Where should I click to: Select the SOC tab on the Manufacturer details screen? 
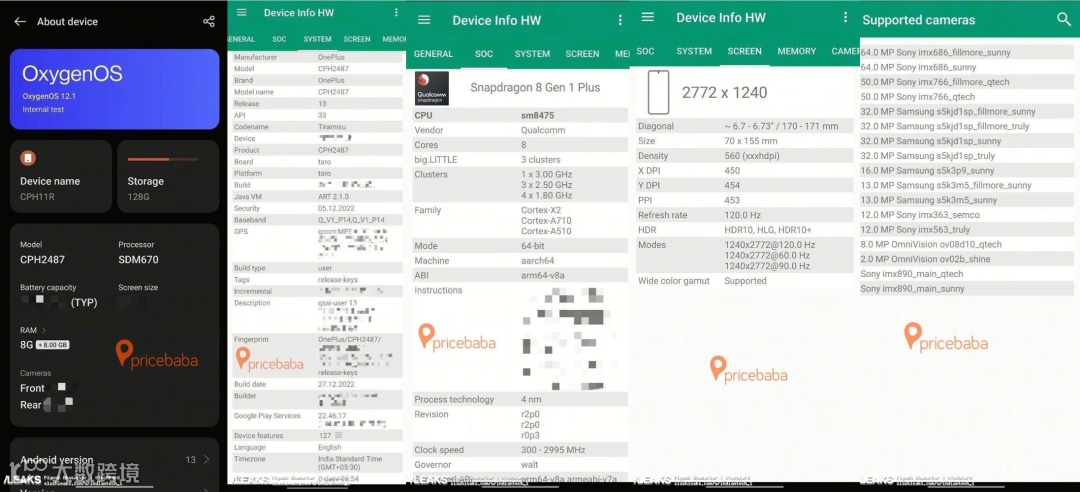coord(279,40)
